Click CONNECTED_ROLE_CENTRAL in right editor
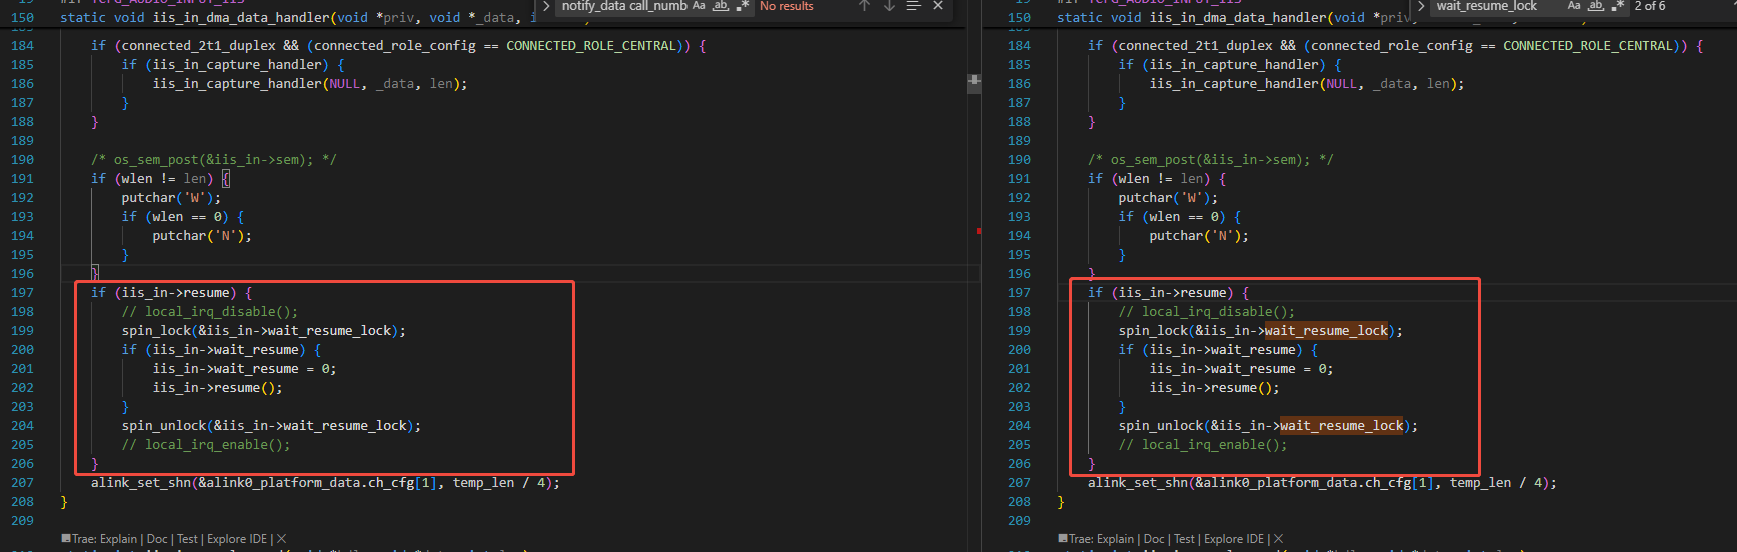The height and width of the screenshot is (552, 1737). click(x=1588, y=46)
